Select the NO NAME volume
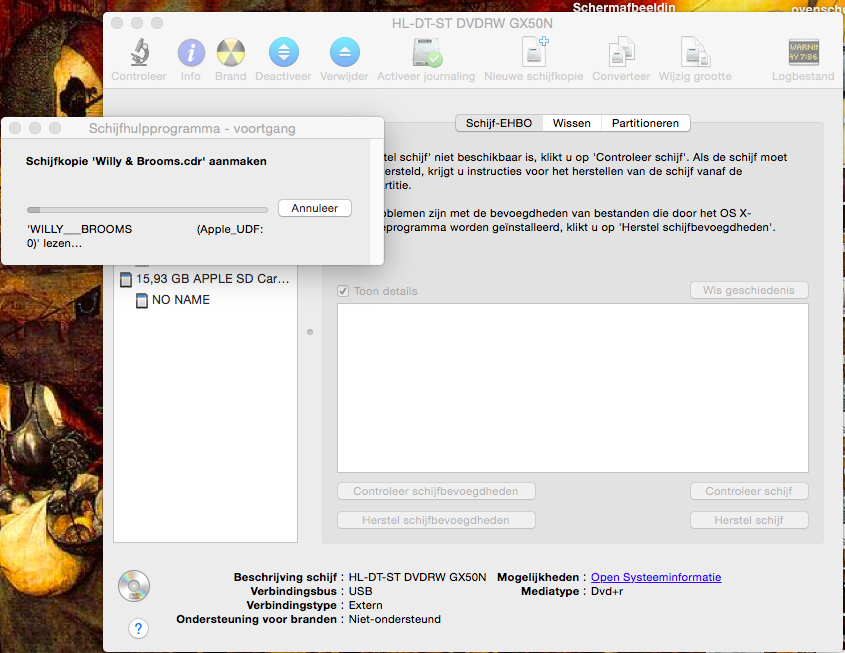Viewport: 845px width, 653px height. pos(180,299)
